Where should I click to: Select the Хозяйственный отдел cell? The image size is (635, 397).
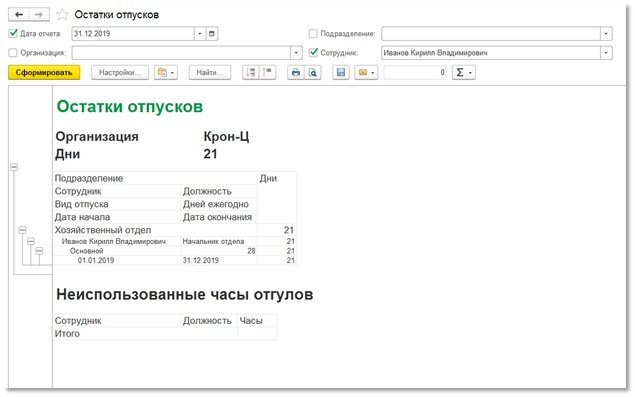coord(156,230)
